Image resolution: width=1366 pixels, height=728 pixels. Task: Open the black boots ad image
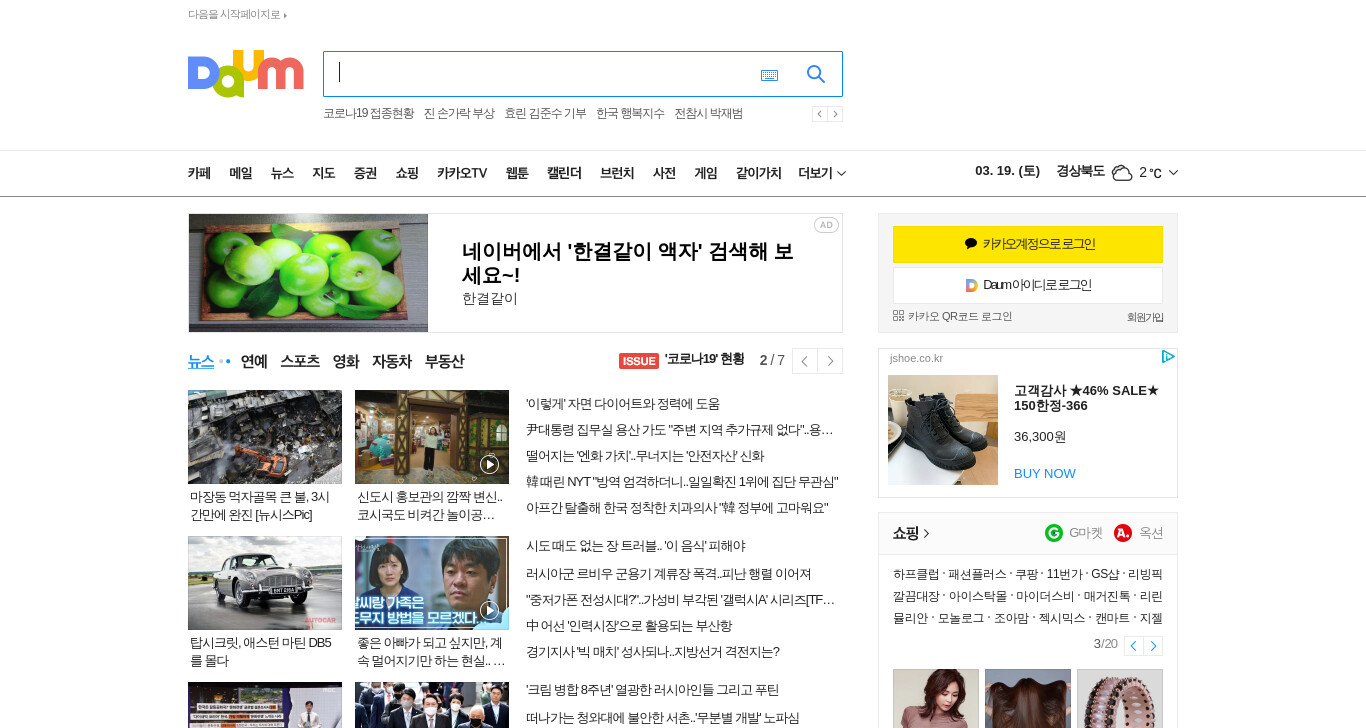943,430
